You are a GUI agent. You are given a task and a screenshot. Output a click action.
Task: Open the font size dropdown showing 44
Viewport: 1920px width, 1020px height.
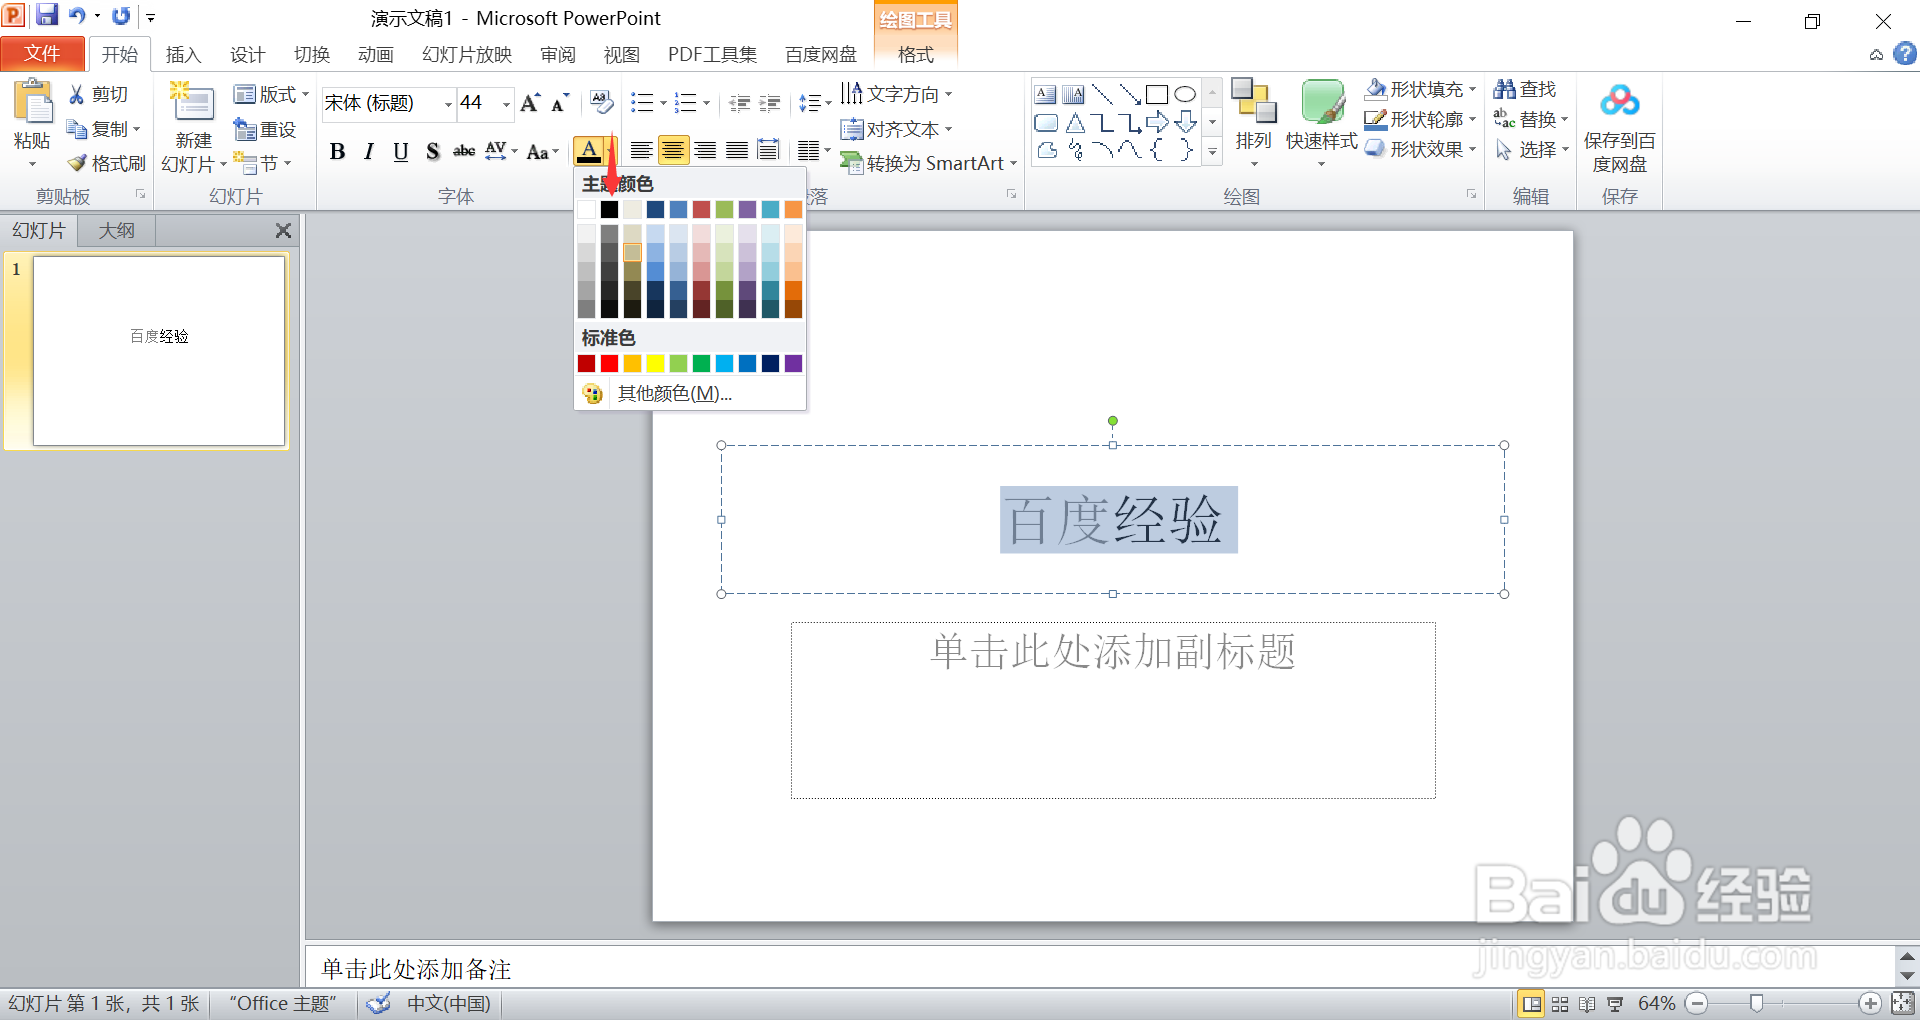click(506, 104)
